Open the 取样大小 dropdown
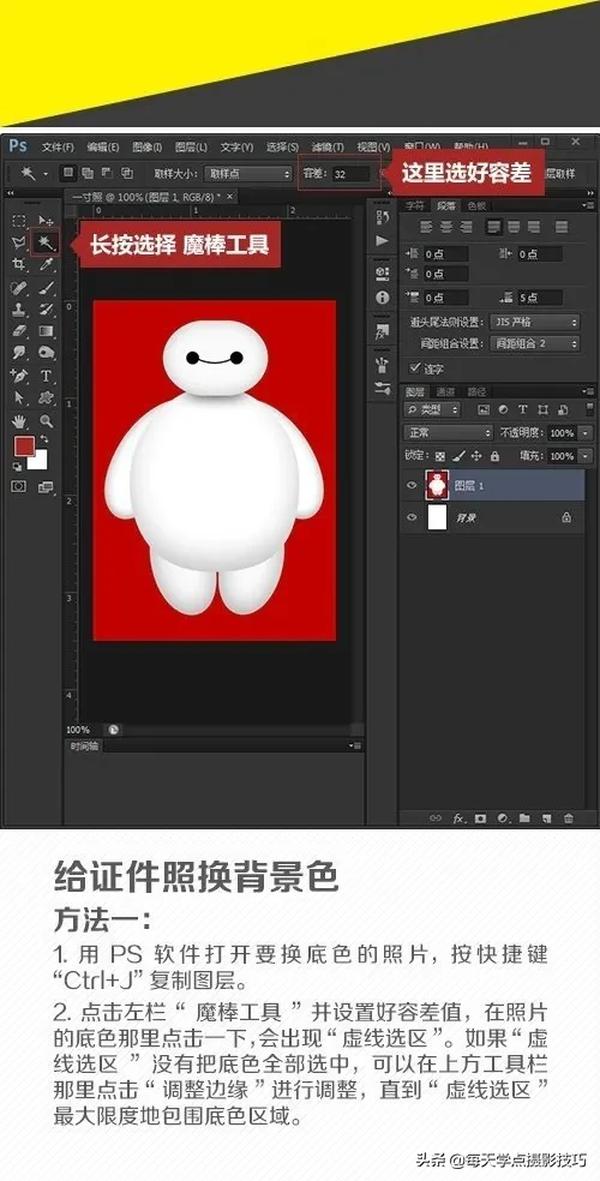Screen dimensions: 600x1181 (247, 173)
